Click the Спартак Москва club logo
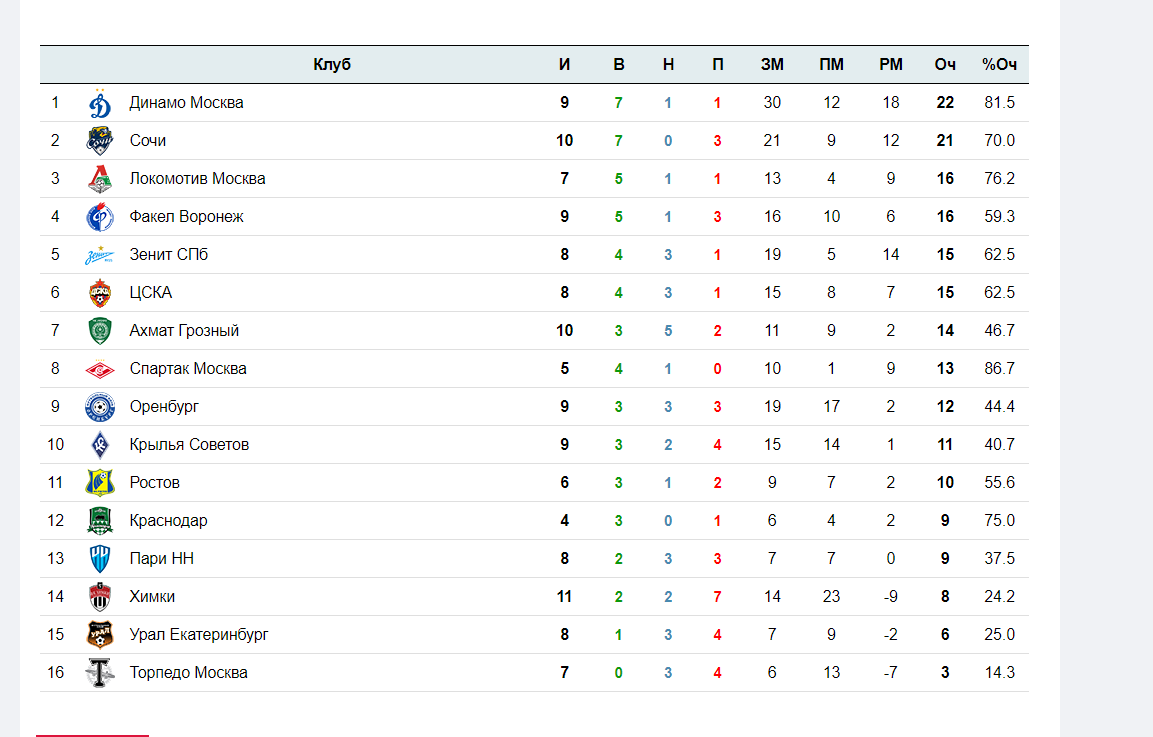 pyautogui.click(x=100, y=369)
